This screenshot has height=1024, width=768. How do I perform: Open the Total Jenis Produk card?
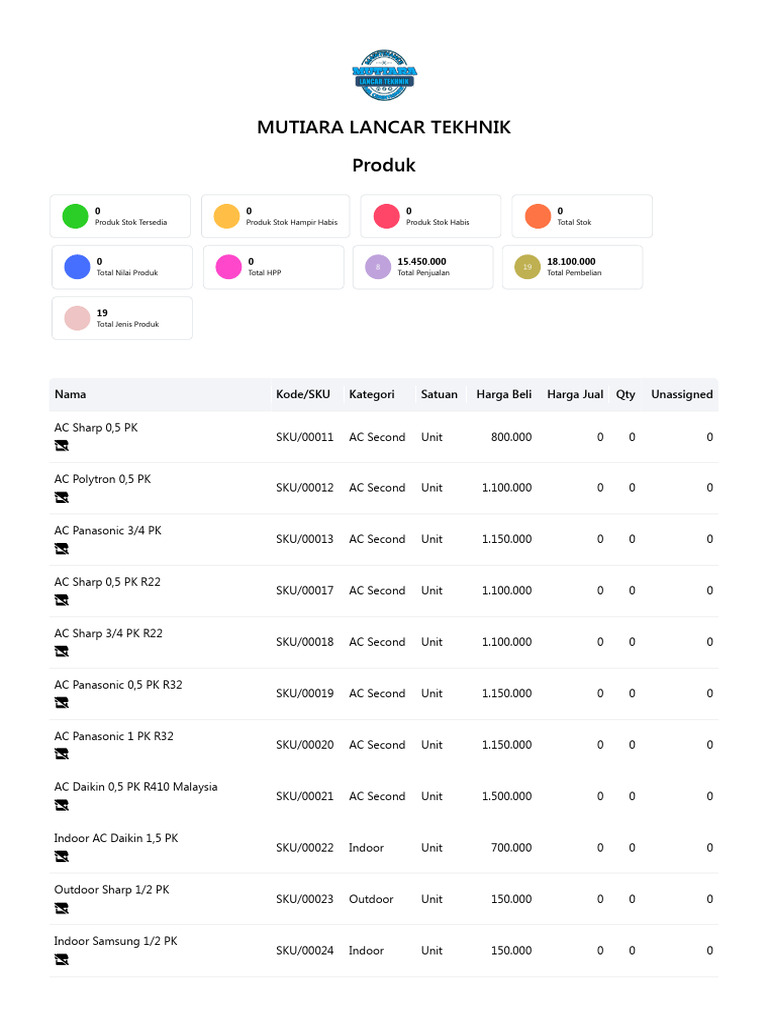pyautogui.click(x=122, y=318)
